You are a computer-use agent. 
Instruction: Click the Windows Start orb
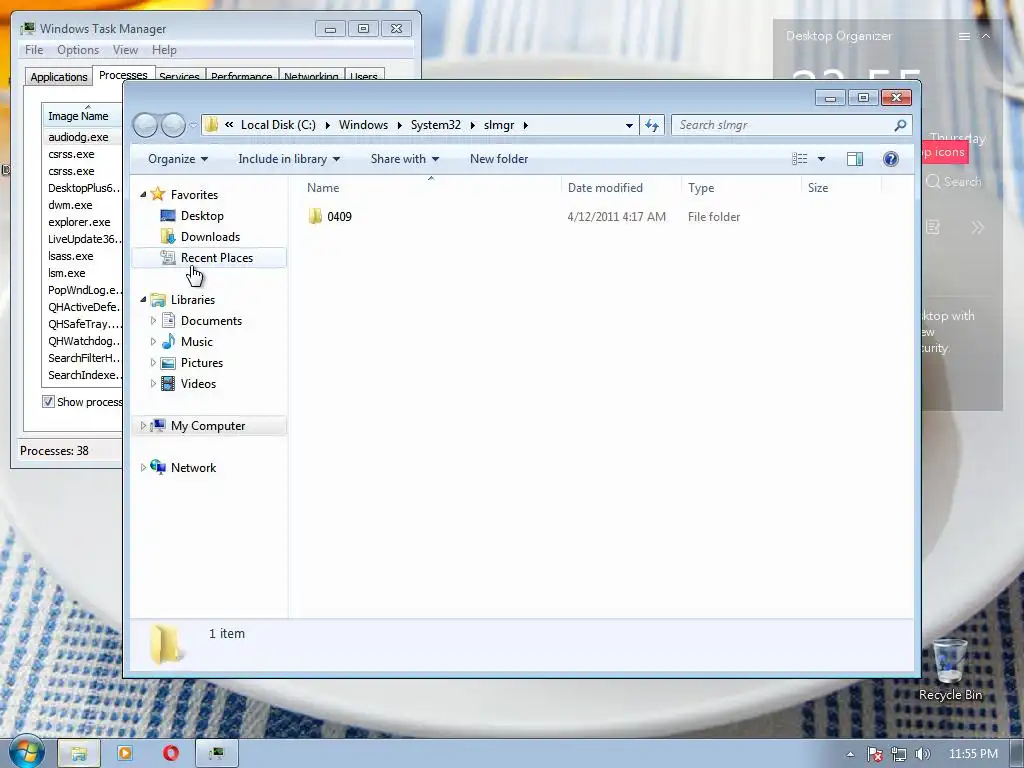(26, 752)
